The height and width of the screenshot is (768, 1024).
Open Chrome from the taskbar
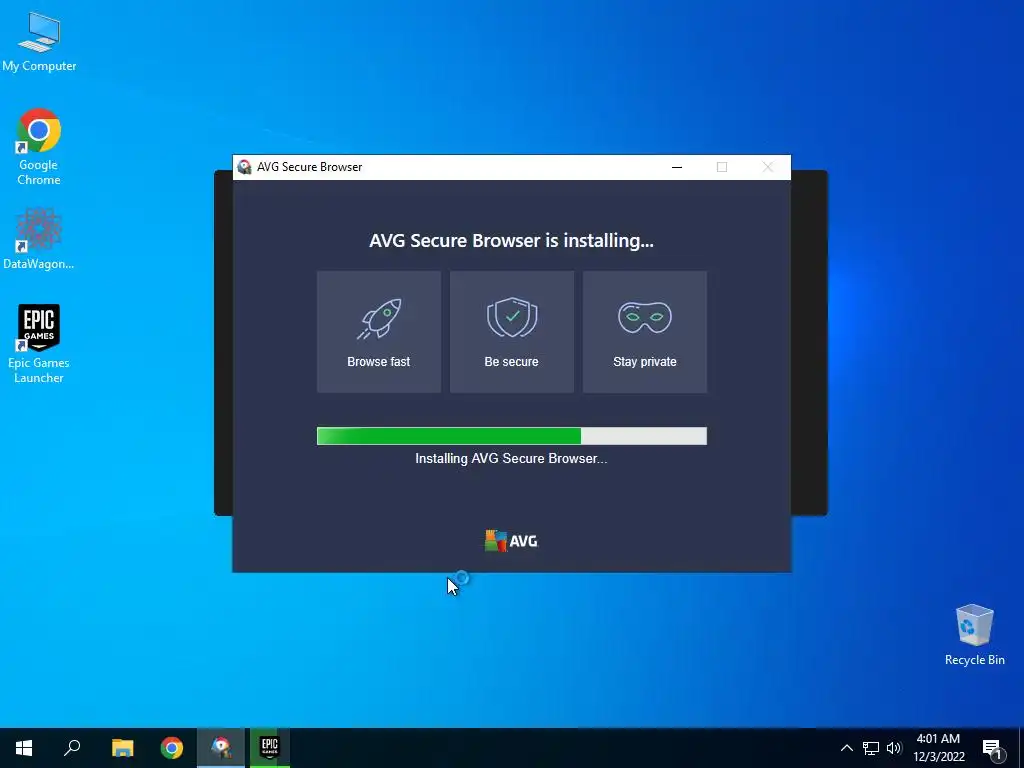click(x=172, y=748)
